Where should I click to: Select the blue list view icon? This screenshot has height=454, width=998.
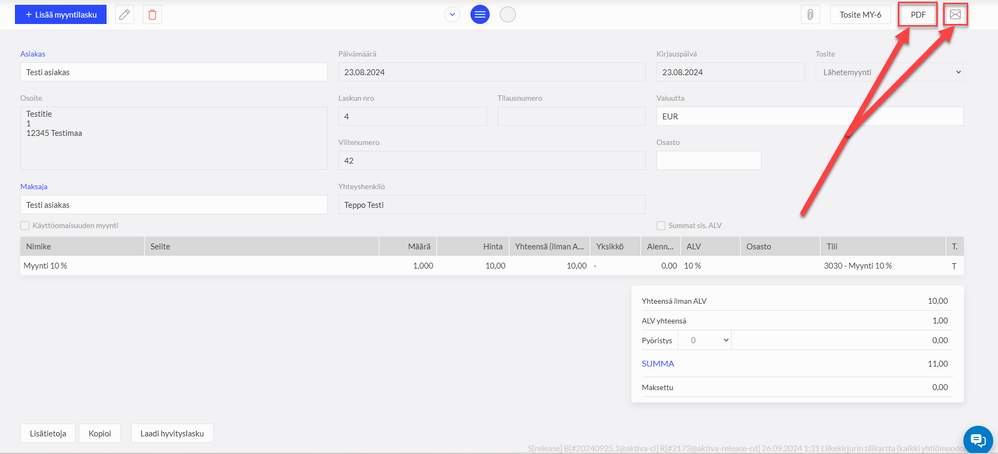pyautogui.click(x=480, y=14)
